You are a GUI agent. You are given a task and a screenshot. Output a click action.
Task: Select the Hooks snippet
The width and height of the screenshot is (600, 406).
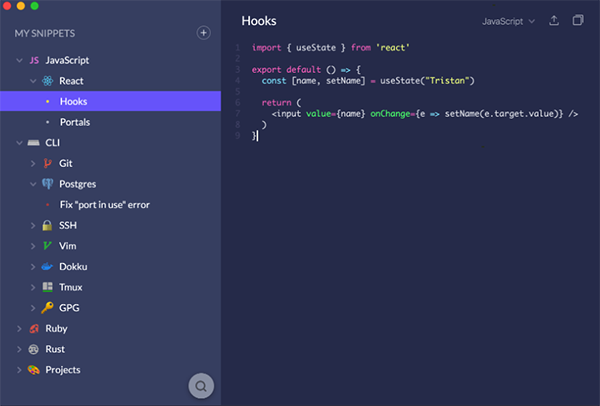(x=110, y=101)
